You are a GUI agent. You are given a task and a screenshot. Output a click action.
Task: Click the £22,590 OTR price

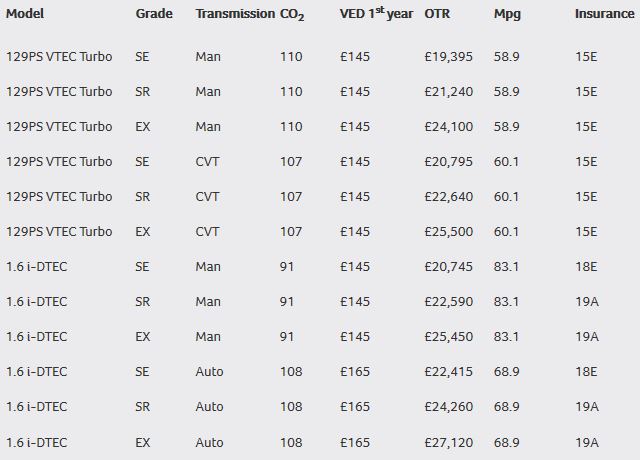click(x=450, y=302)
